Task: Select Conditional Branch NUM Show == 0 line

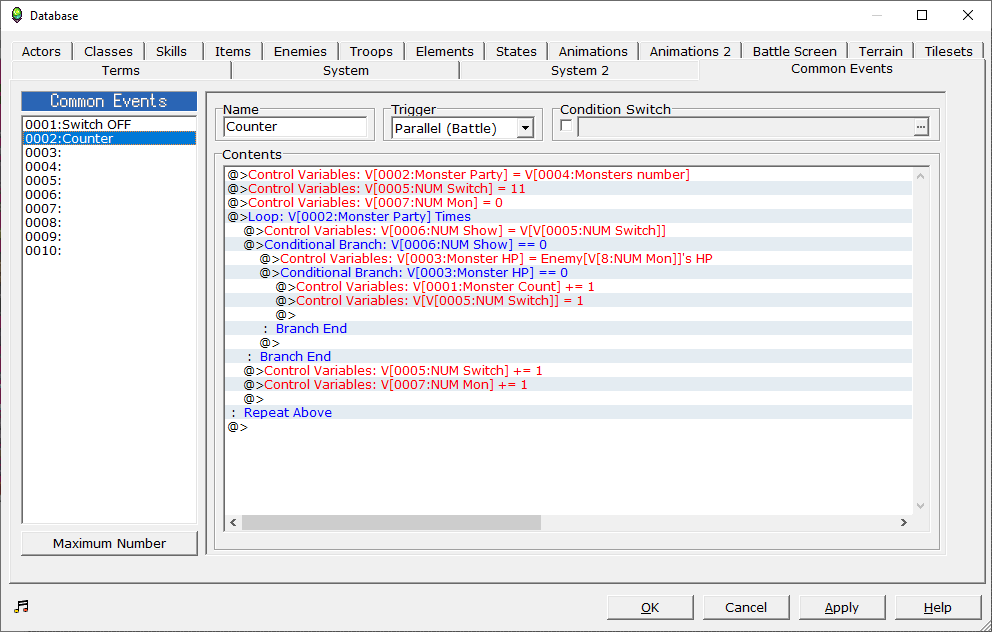Action: coord(569,244)
